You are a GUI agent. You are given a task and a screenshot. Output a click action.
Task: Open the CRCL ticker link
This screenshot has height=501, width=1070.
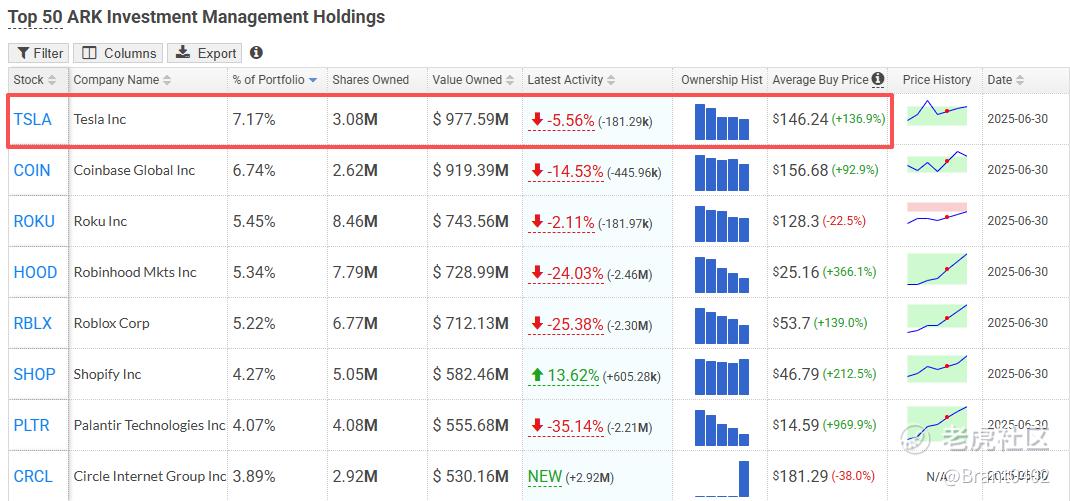click(33, 476)
